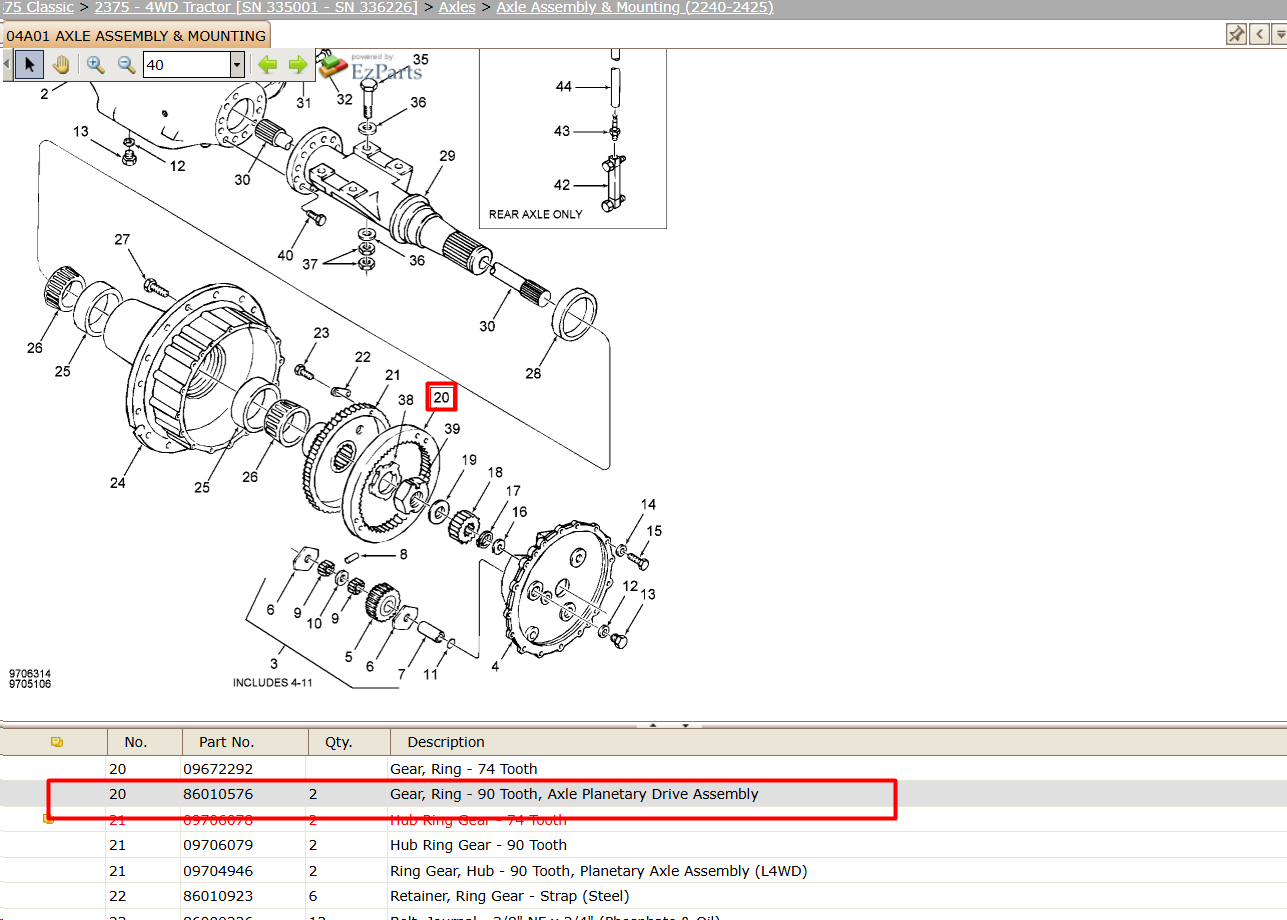Image resolution: width=1287 pixels, height=920 pixels.
Task: Zoom out of the diagram
Action: point(127,65)
